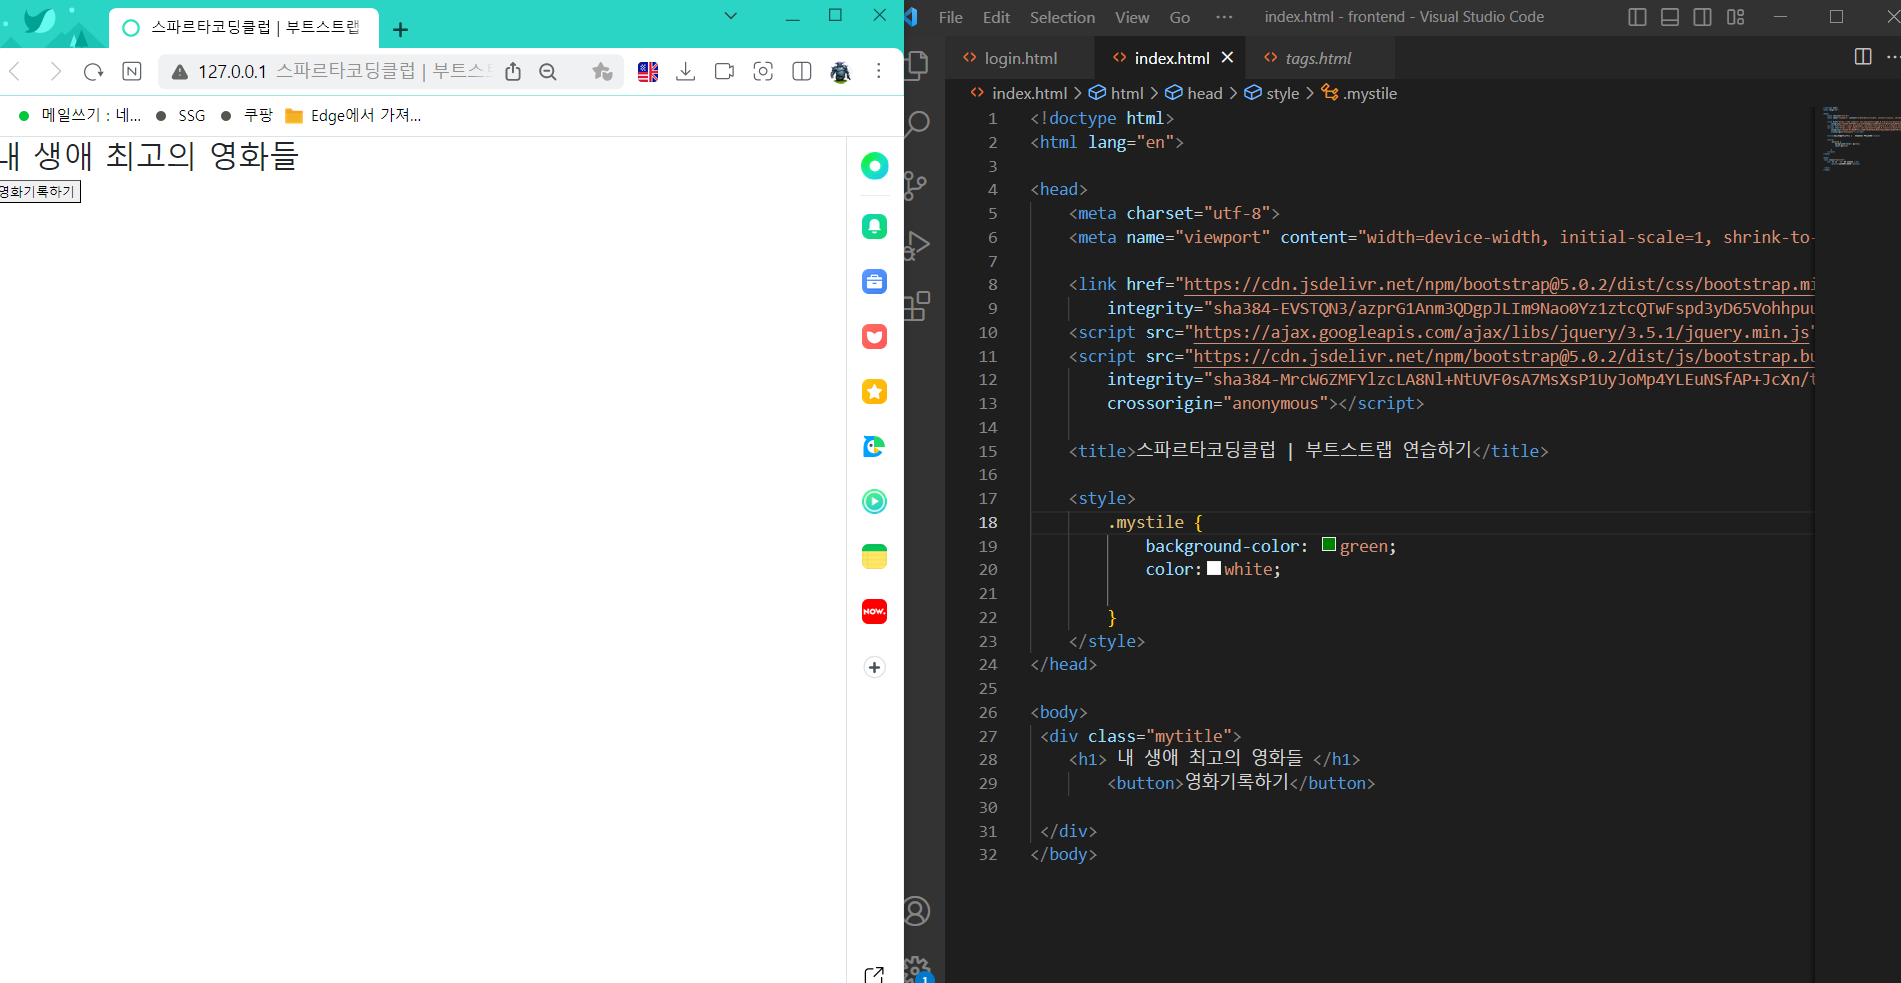Toggle the panel layout icon

(x=1670, y=17)
